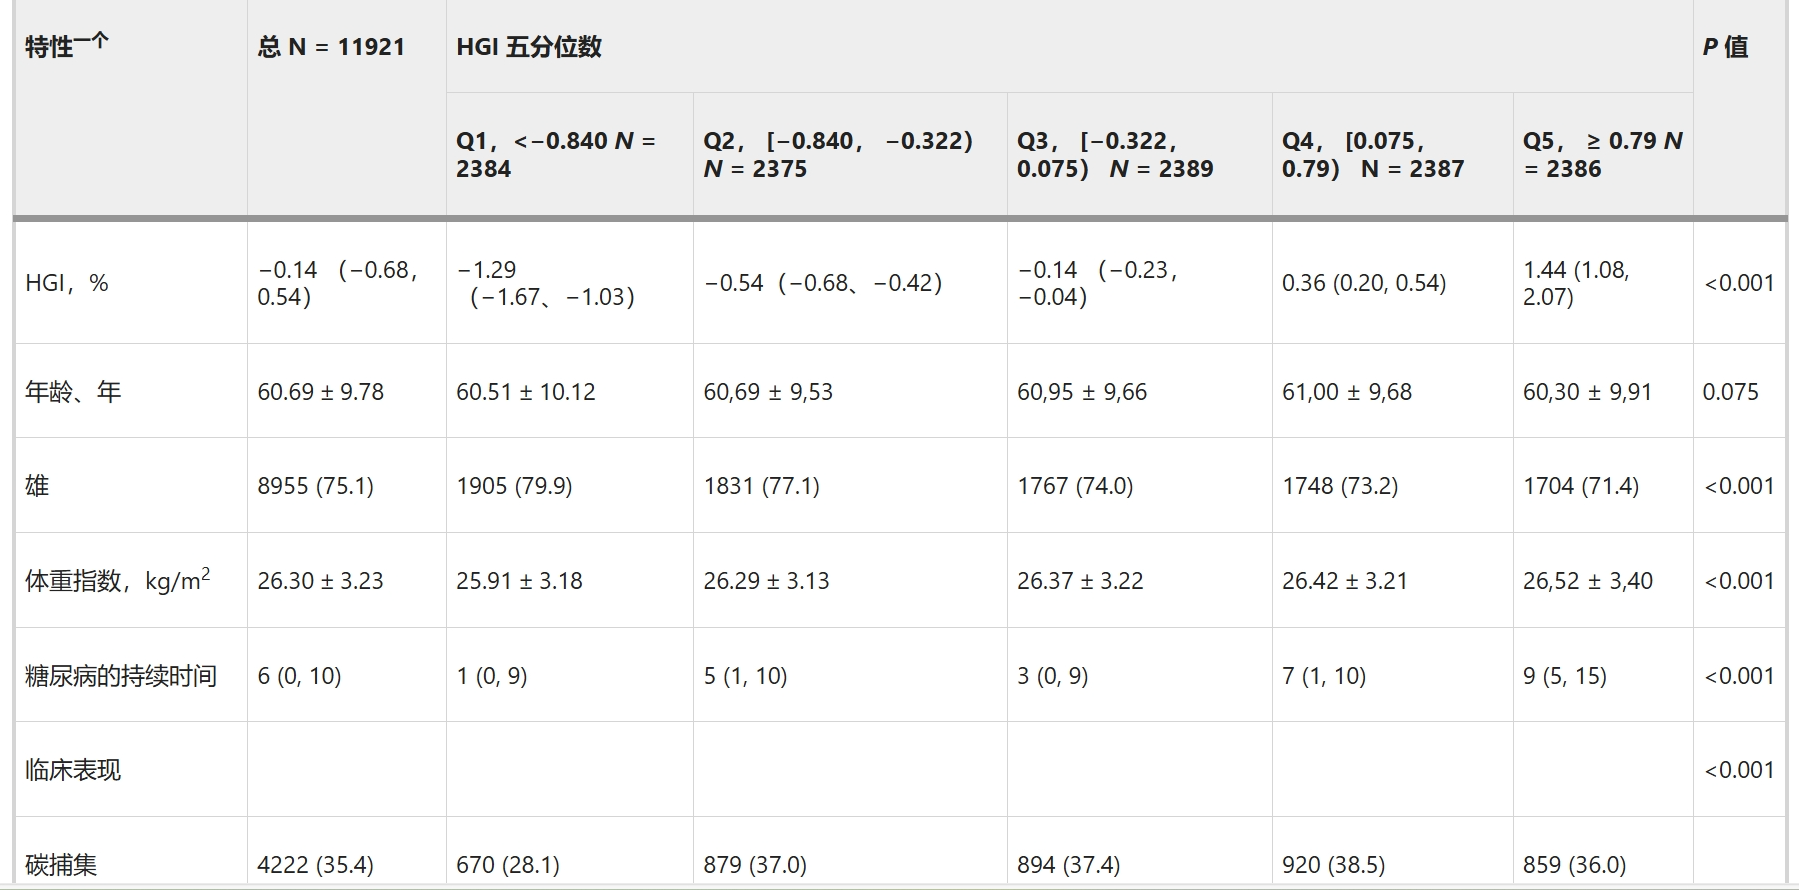This screenshot has height=890, width=1799.
Task: Click the 年龄、年 row label
Action: click(73, 392)
